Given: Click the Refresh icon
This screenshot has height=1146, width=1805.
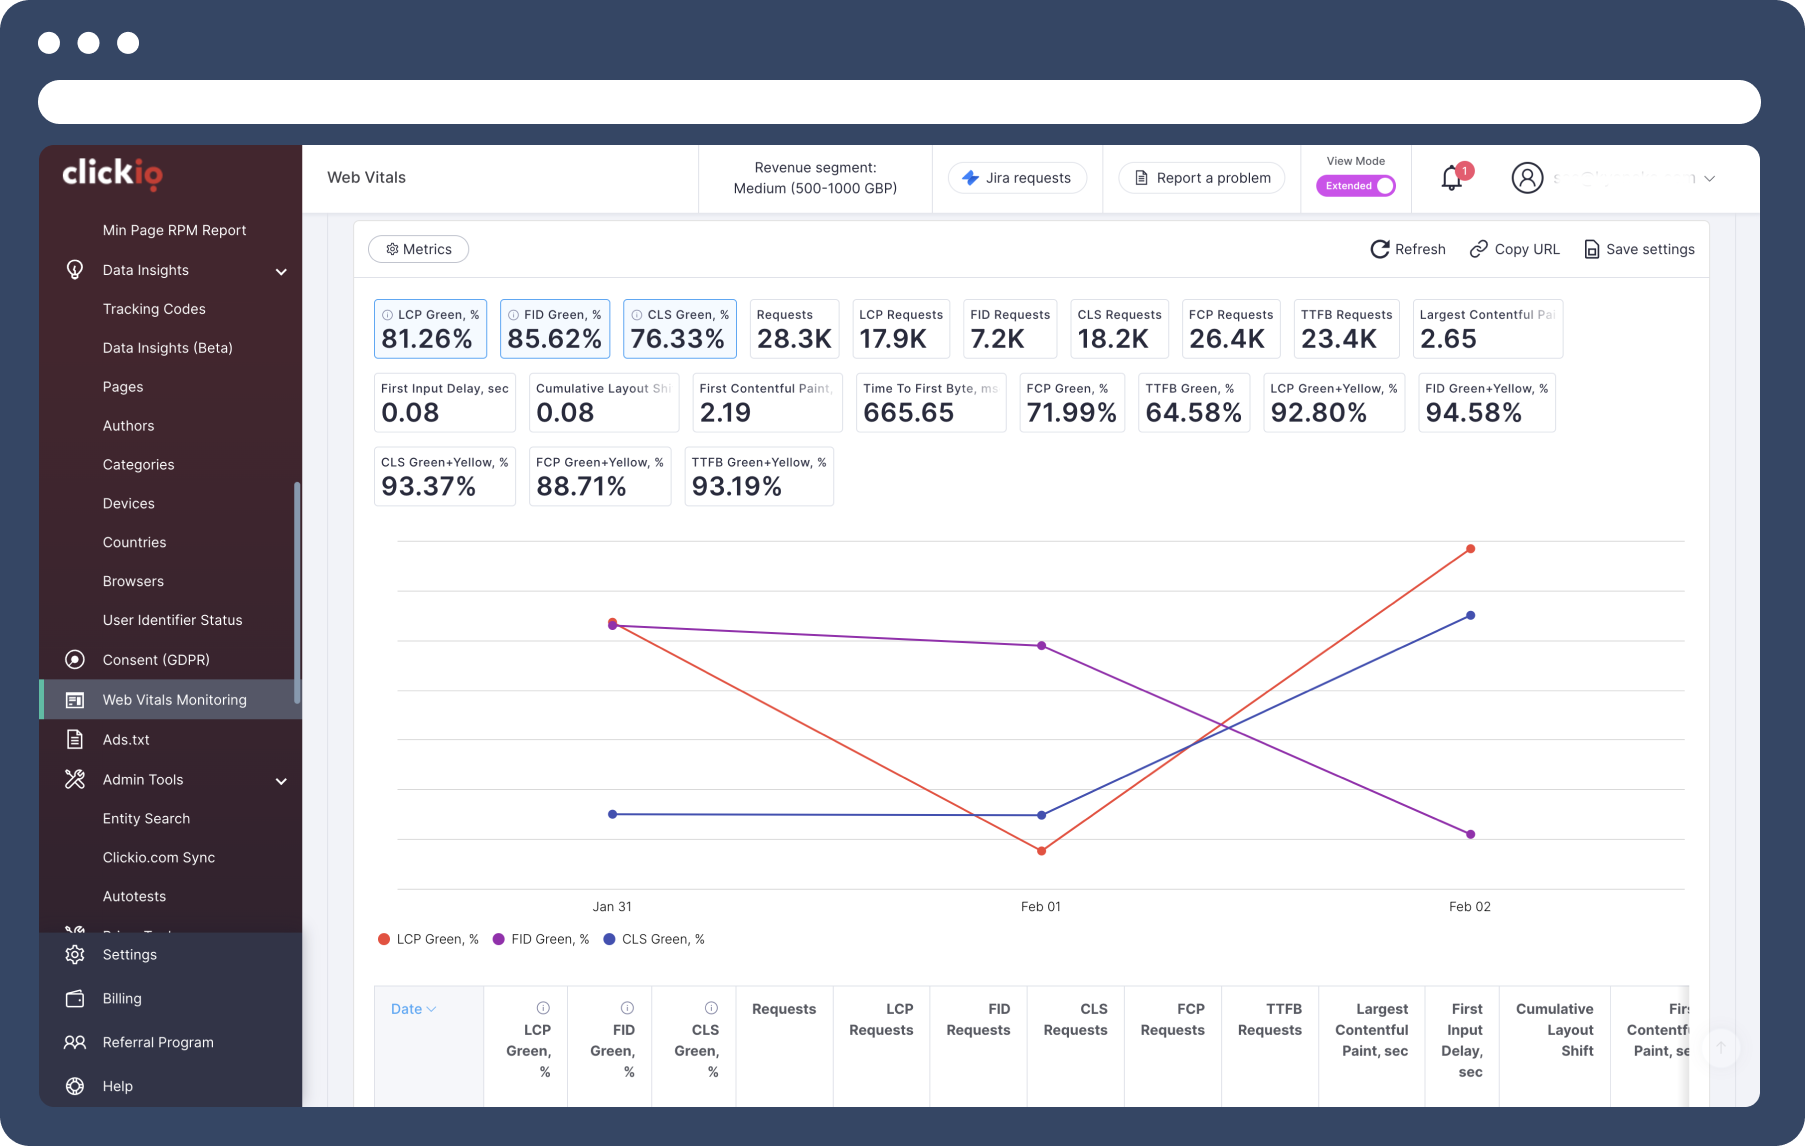Looking at the screenshot, I should tap(1379, 249).
